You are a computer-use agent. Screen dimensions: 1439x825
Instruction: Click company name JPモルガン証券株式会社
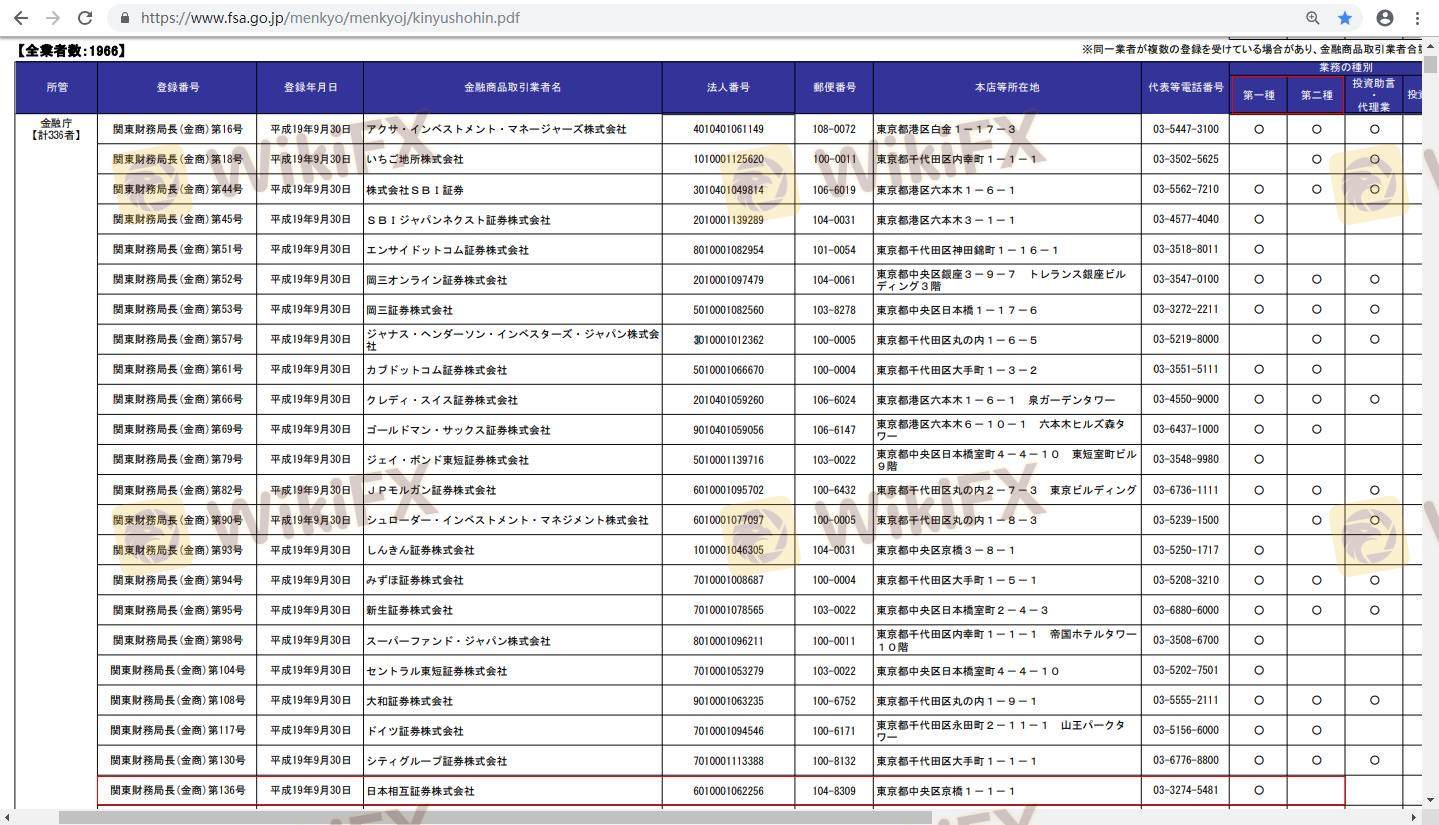pos(431,490)
